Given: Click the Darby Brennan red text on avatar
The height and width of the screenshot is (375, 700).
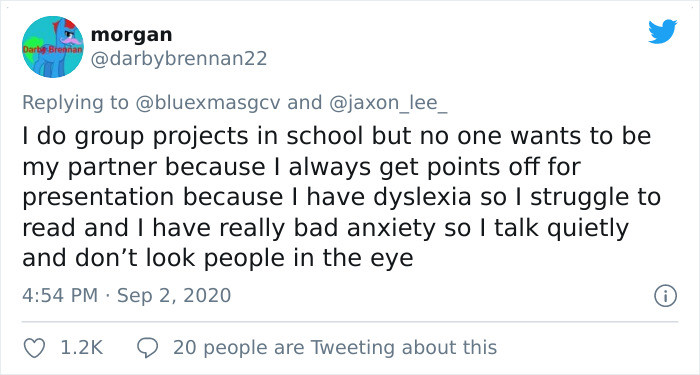Looking at the screenshot, I should tap(53, 50).
